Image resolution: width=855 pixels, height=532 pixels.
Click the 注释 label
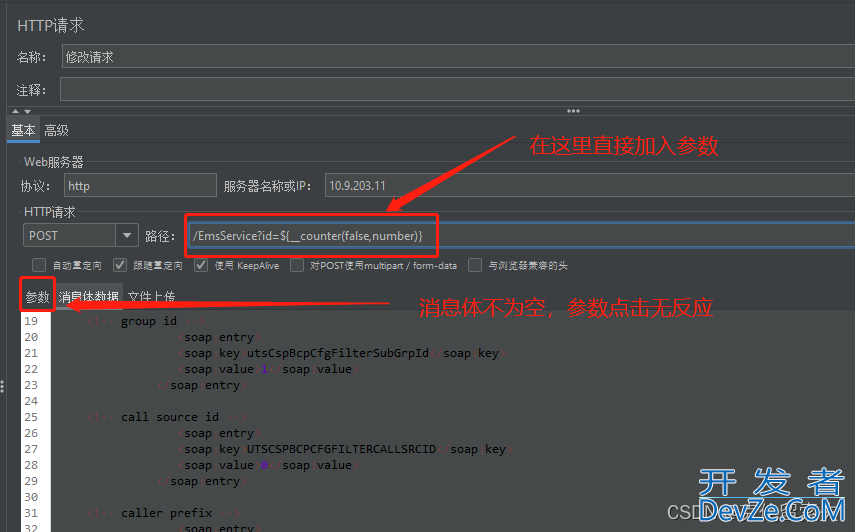32,90
